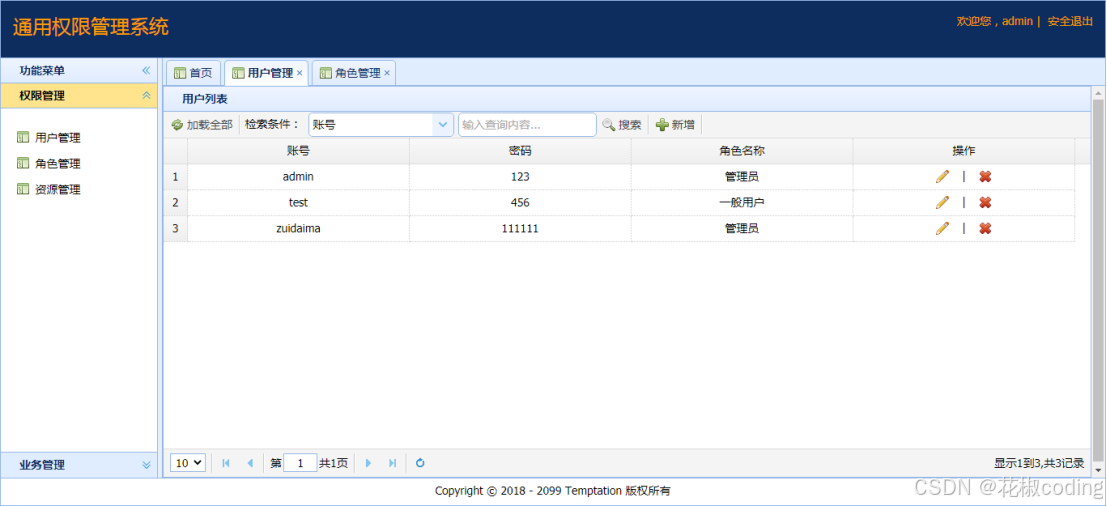Close the 用户管理 tab

point(299,73)
